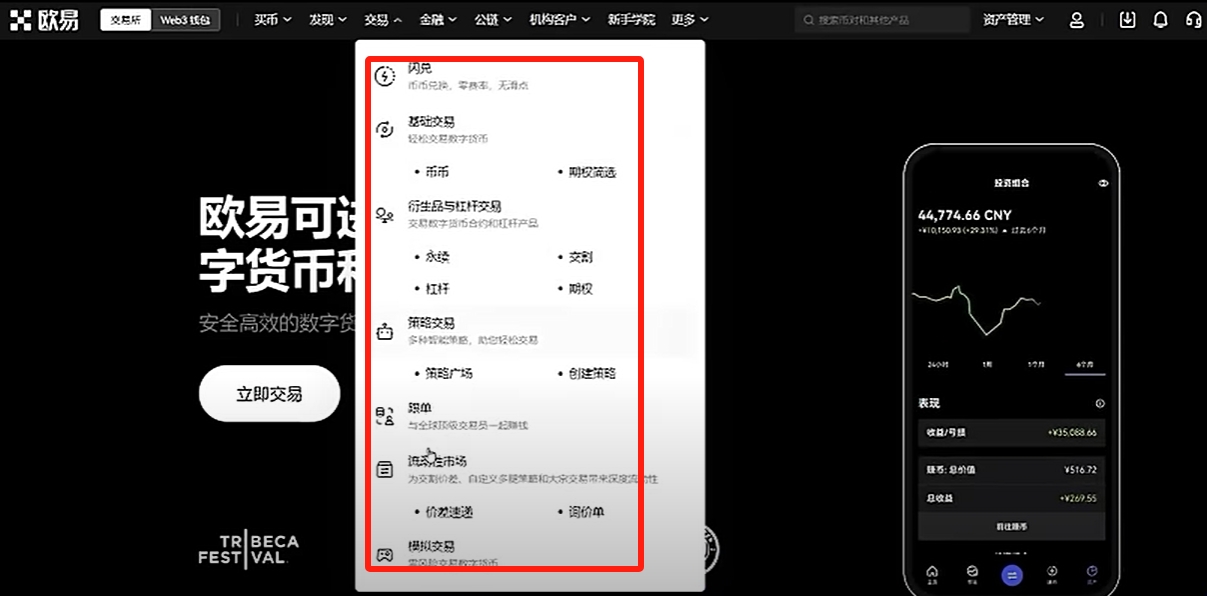The height and width of the screenshot is (596, 1207).
Task: Click the 衍生品与杠杆交易 icon
Action: 385,214
